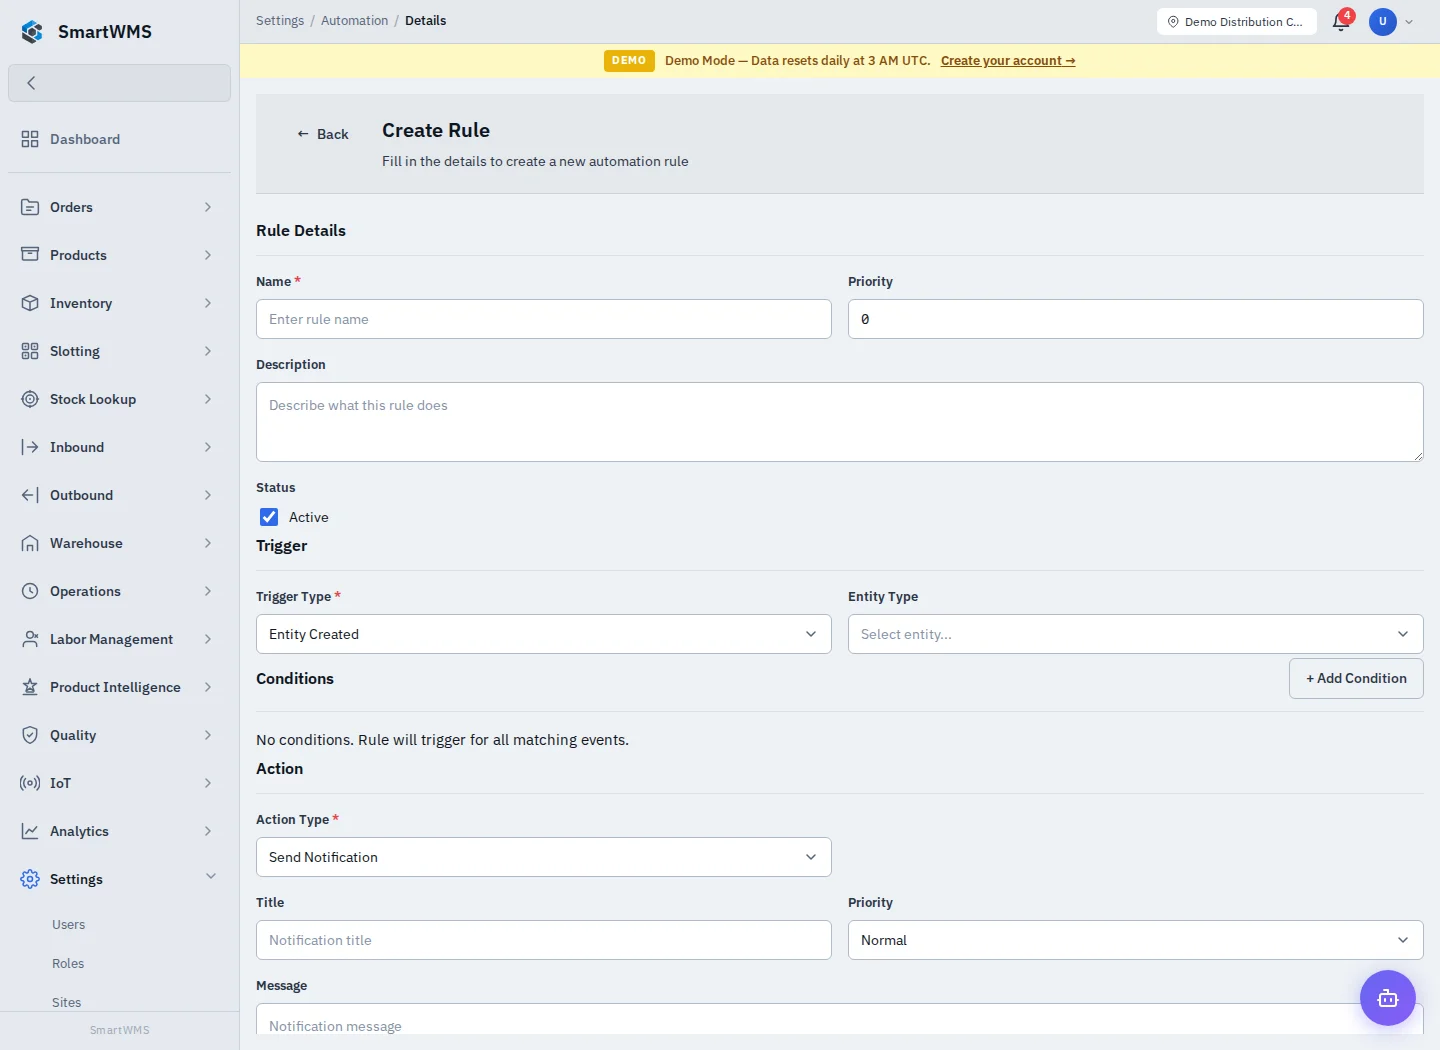The image size is (1440, 1050).
Task: Click the Outbound arrow icon
Action: (30, 495)
